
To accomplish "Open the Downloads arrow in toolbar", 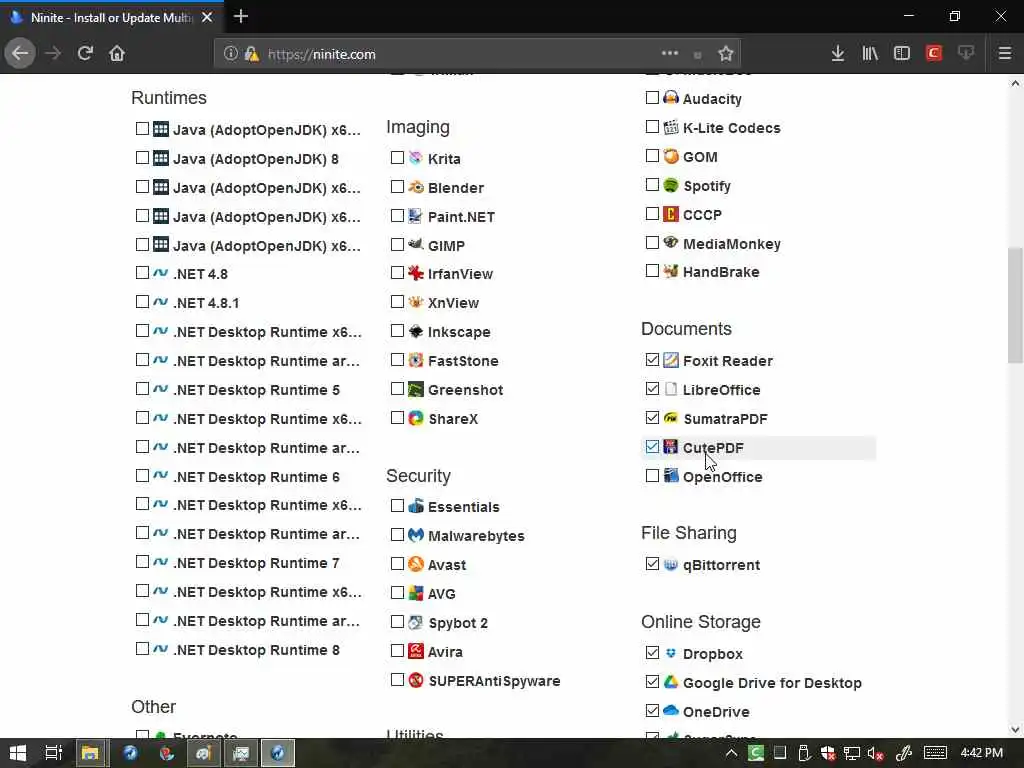I will pyautogui.click(x=838, y=54).
